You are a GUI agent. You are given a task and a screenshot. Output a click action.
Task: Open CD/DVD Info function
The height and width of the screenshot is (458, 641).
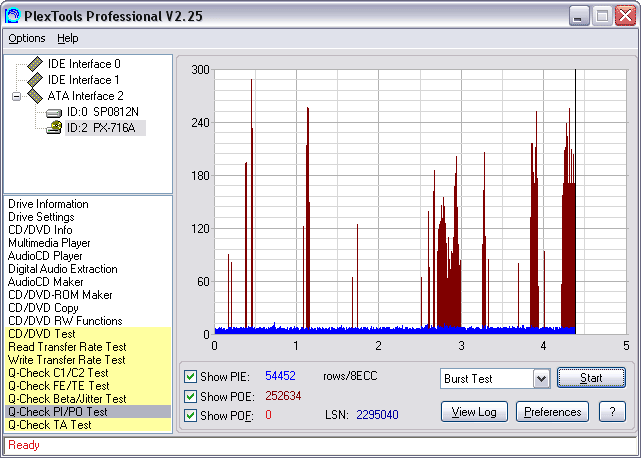[40, 230]
